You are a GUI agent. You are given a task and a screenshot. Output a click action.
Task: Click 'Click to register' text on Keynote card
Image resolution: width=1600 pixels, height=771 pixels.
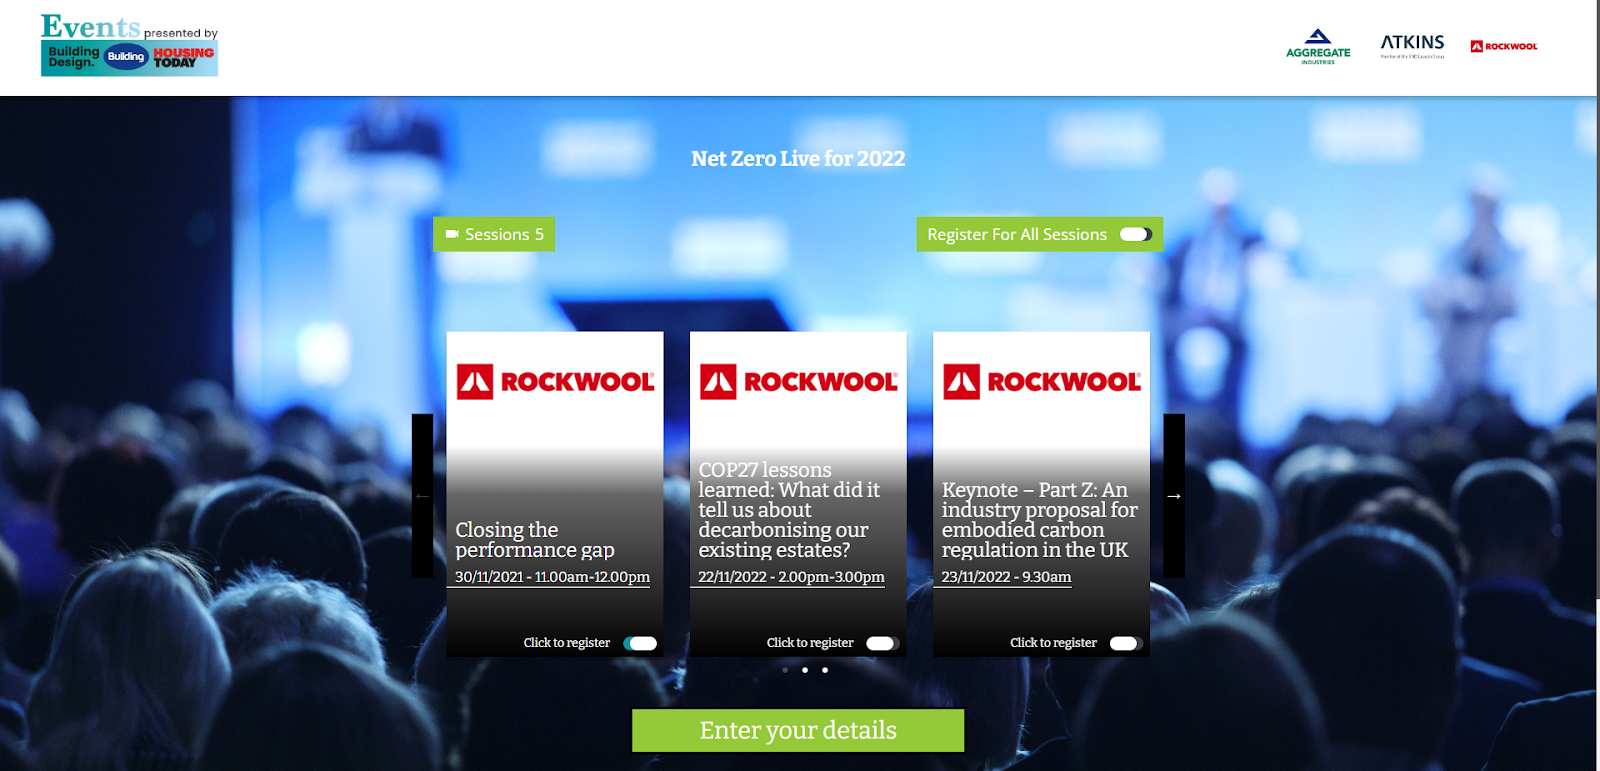[1053, 643]
